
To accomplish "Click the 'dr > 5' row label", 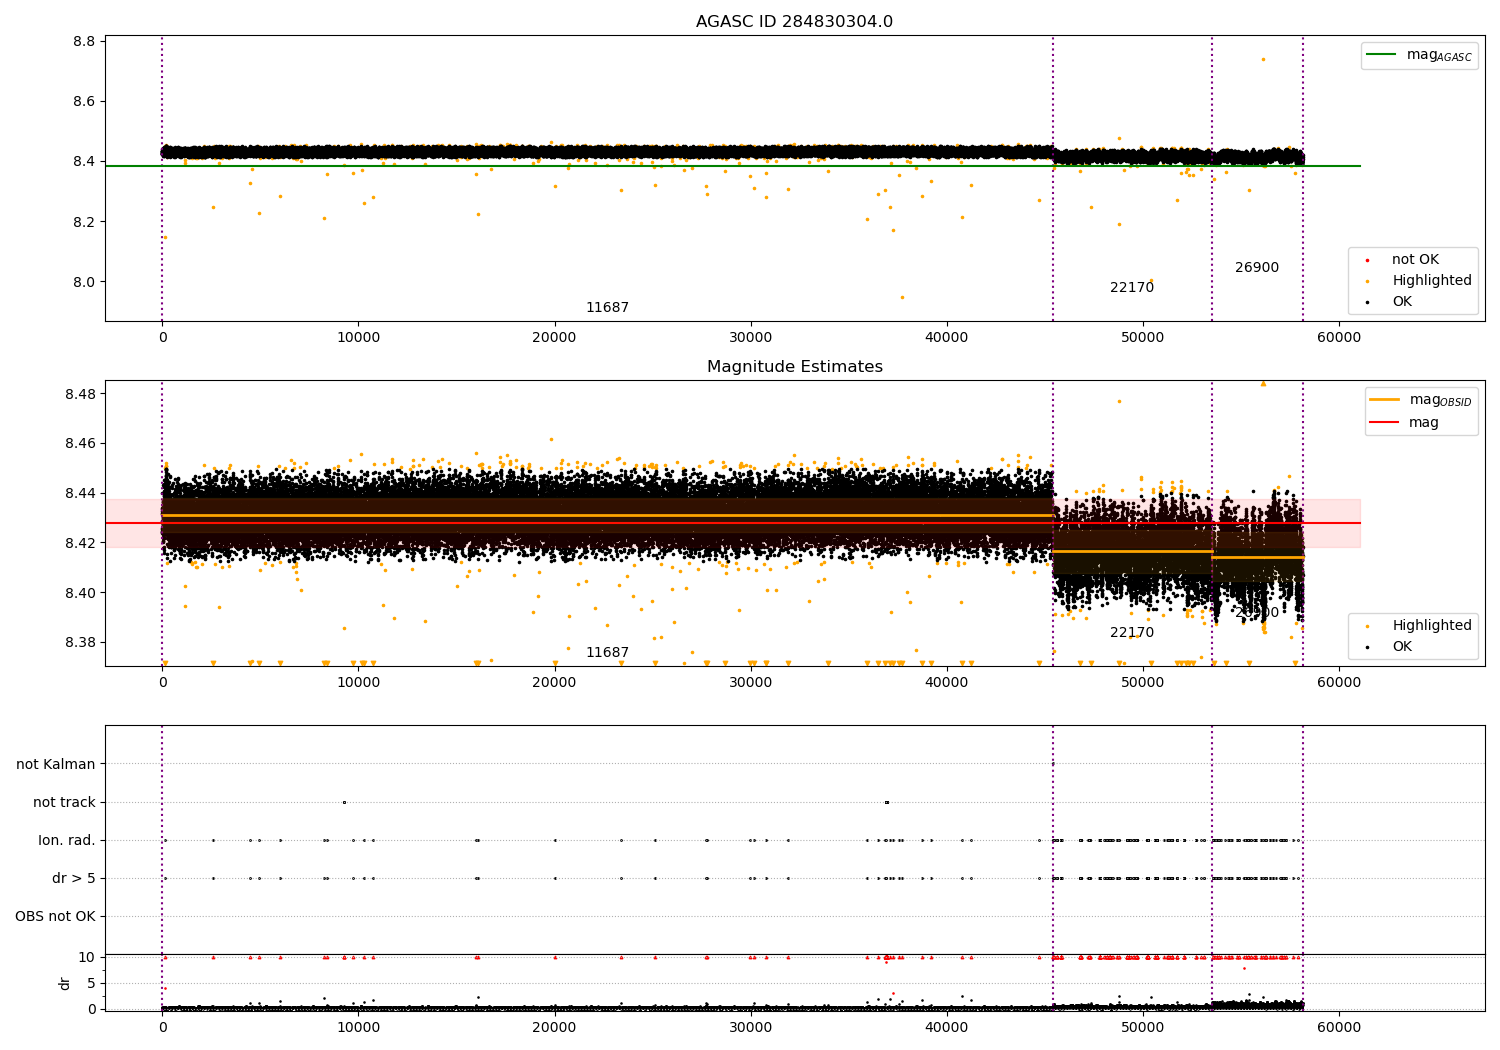I will click(x=74, y=879).
